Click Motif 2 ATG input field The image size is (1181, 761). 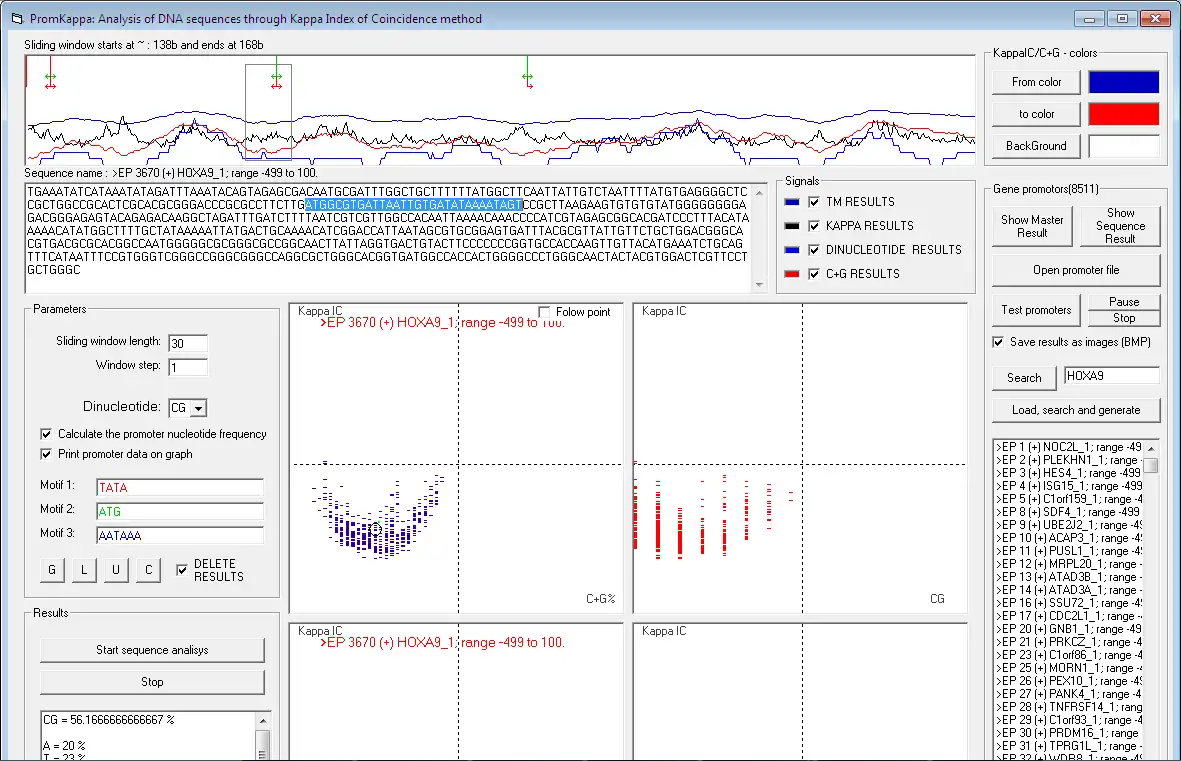pos(180,512)
